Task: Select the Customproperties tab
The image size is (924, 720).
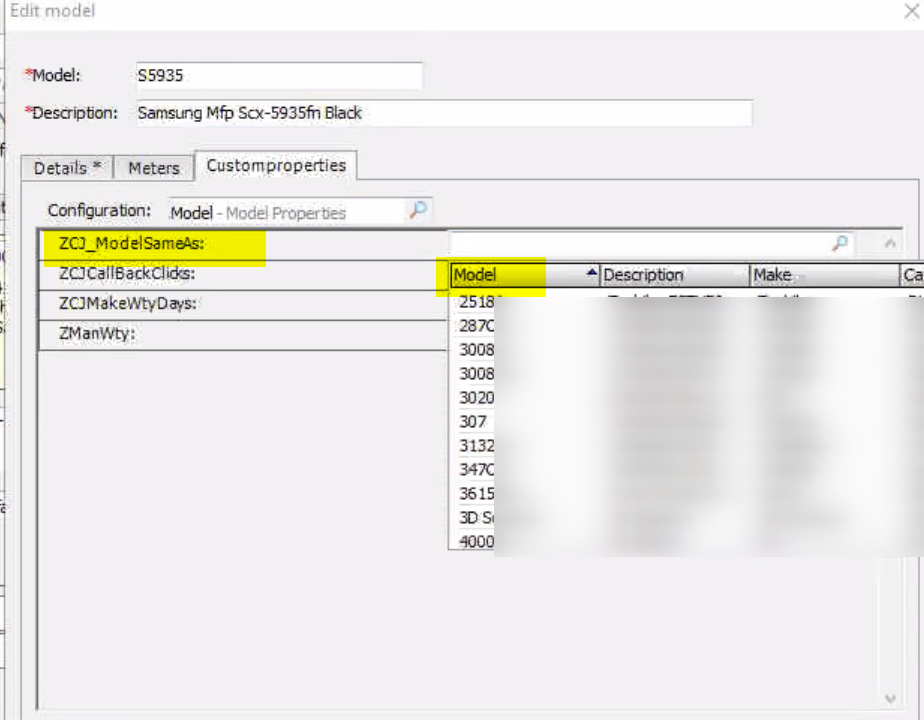Action: (276, 166)
